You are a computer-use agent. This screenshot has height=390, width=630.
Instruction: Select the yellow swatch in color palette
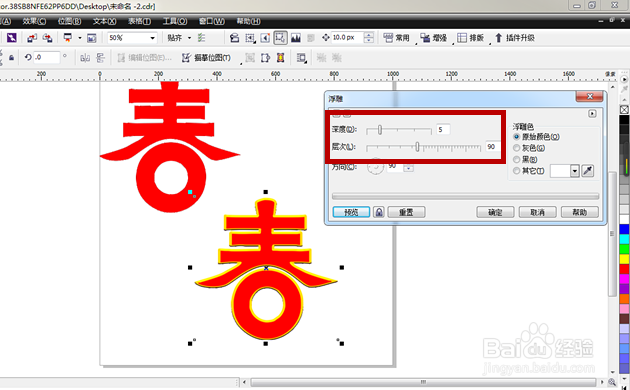(624, 259)
